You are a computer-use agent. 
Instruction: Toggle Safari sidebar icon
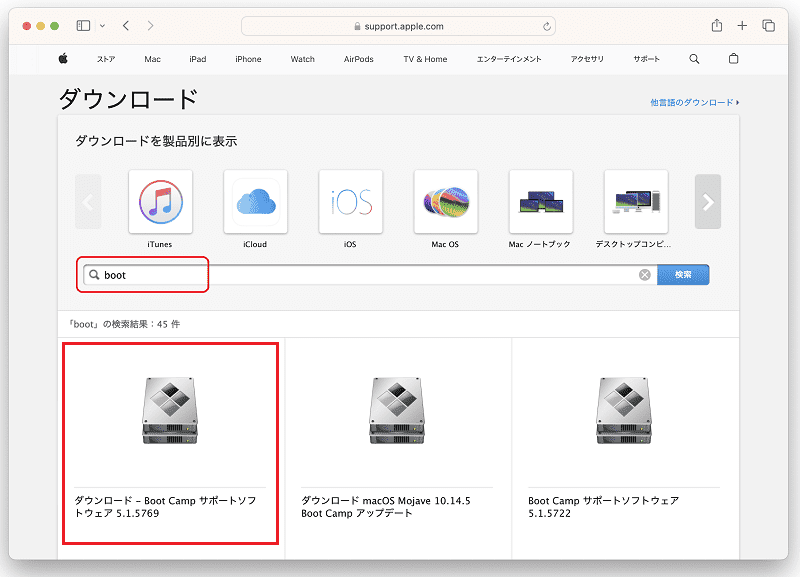(83, 26)
